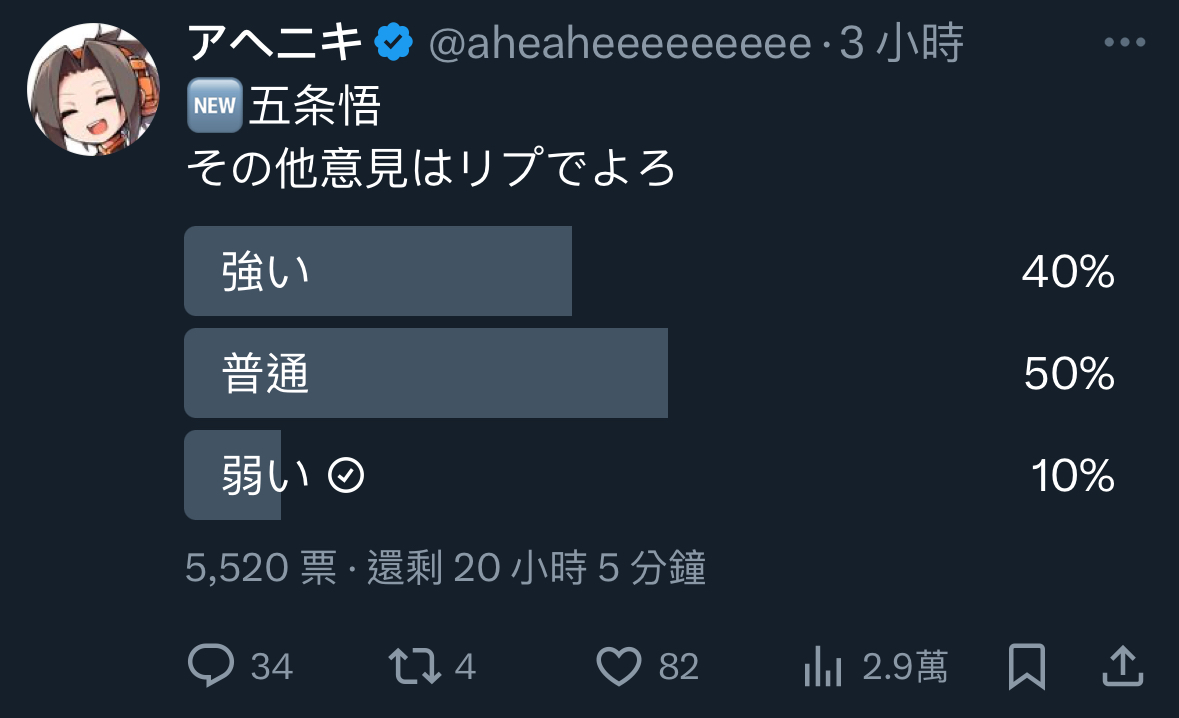Click the blue verified badge

394,42
